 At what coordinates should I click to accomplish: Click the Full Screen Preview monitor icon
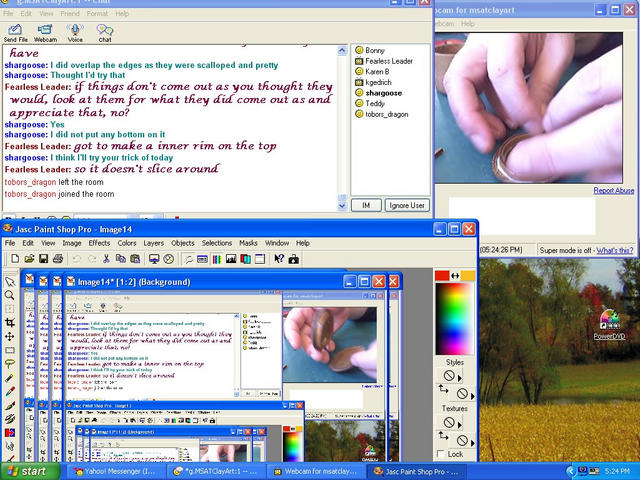coord(154,259)
